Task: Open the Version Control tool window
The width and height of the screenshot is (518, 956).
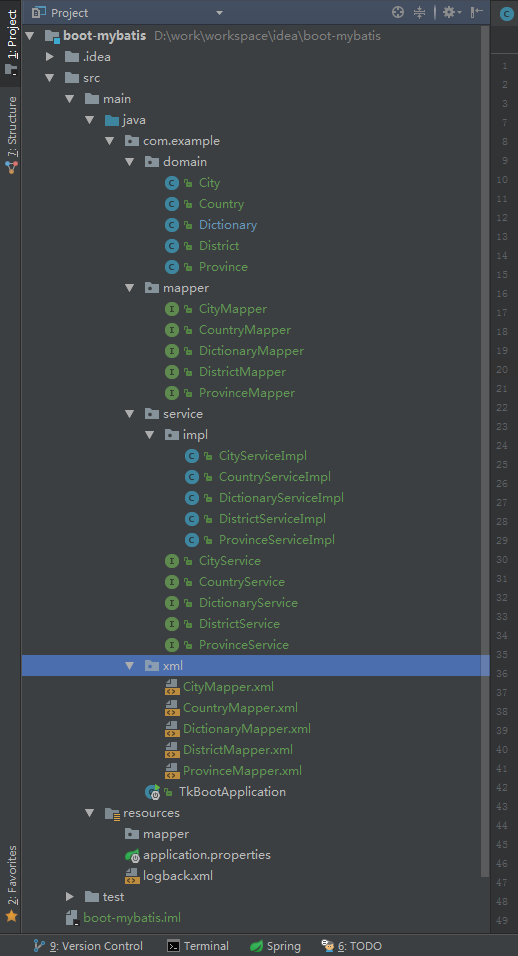Action: click(x=88, y=946)
